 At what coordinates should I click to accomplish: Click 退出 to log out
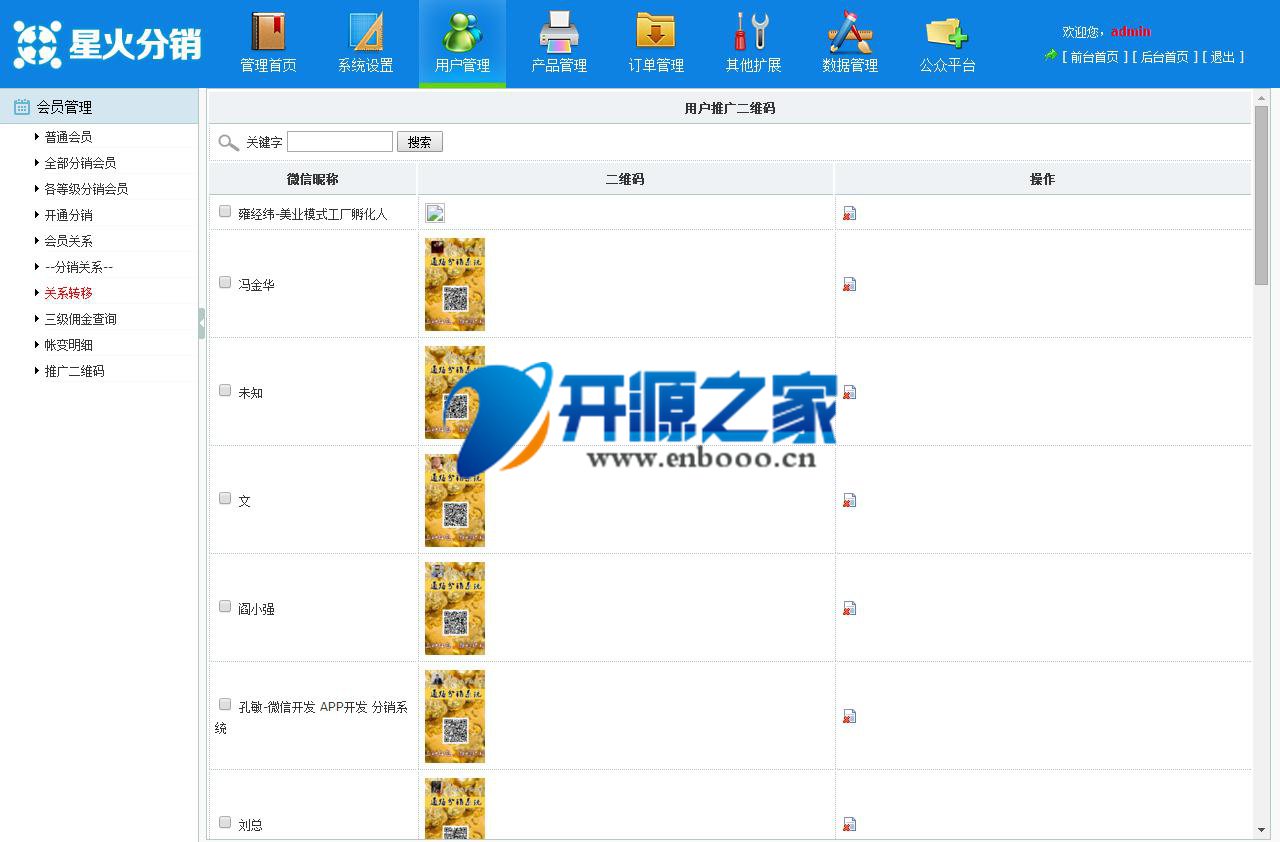click(1222, 57)
